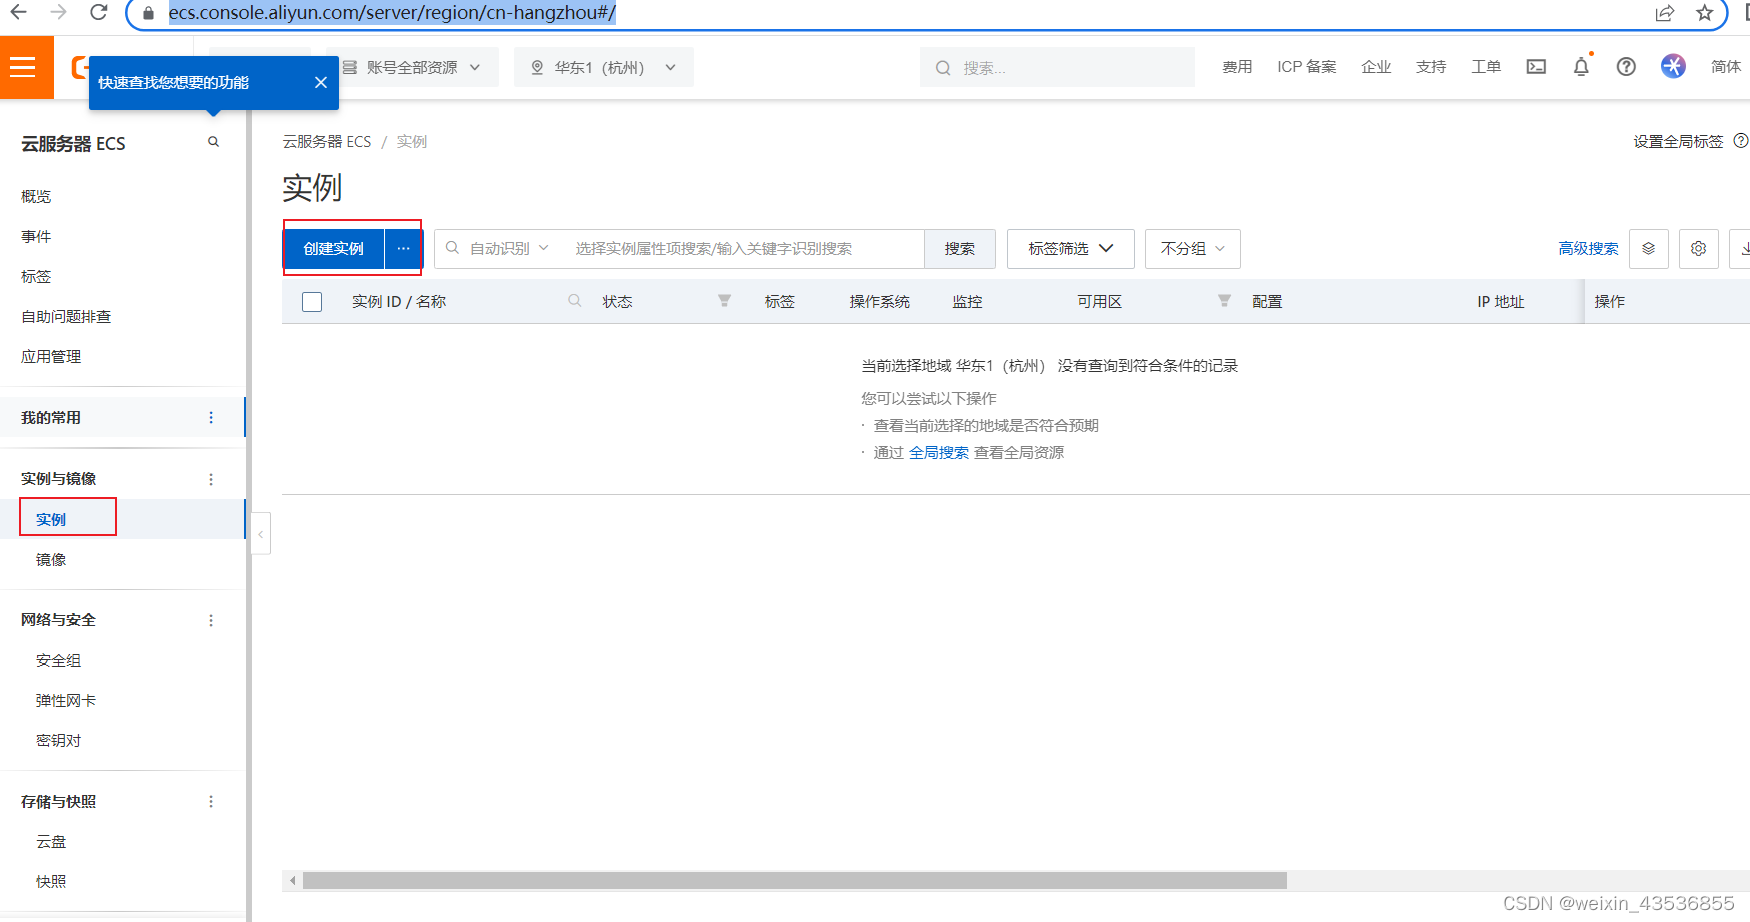Open 快照 in the sidebar
Screen dimensions: 1750x922
point(51,881)
